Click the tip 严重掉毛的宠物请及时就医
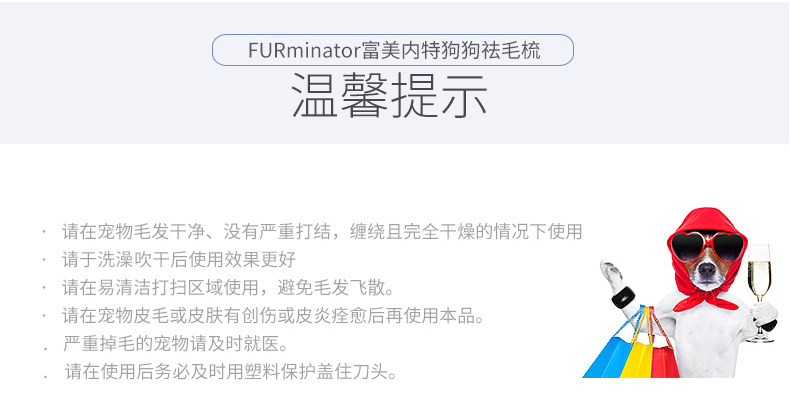 point(175,345)
